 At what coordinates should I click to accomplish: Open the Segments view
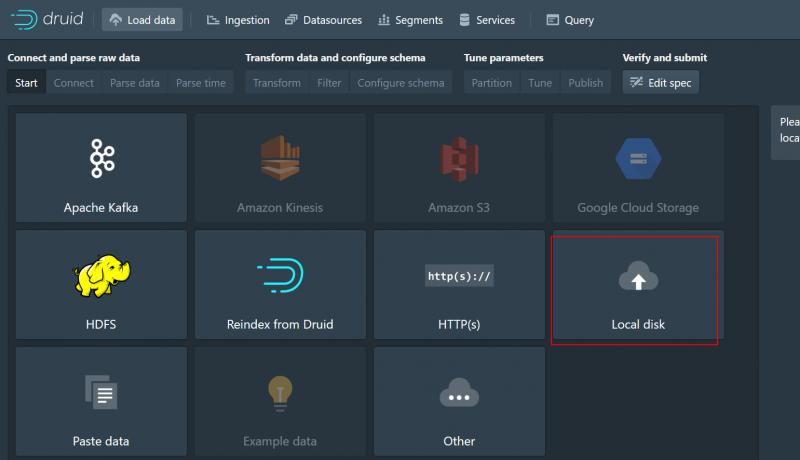click(410, 20)
